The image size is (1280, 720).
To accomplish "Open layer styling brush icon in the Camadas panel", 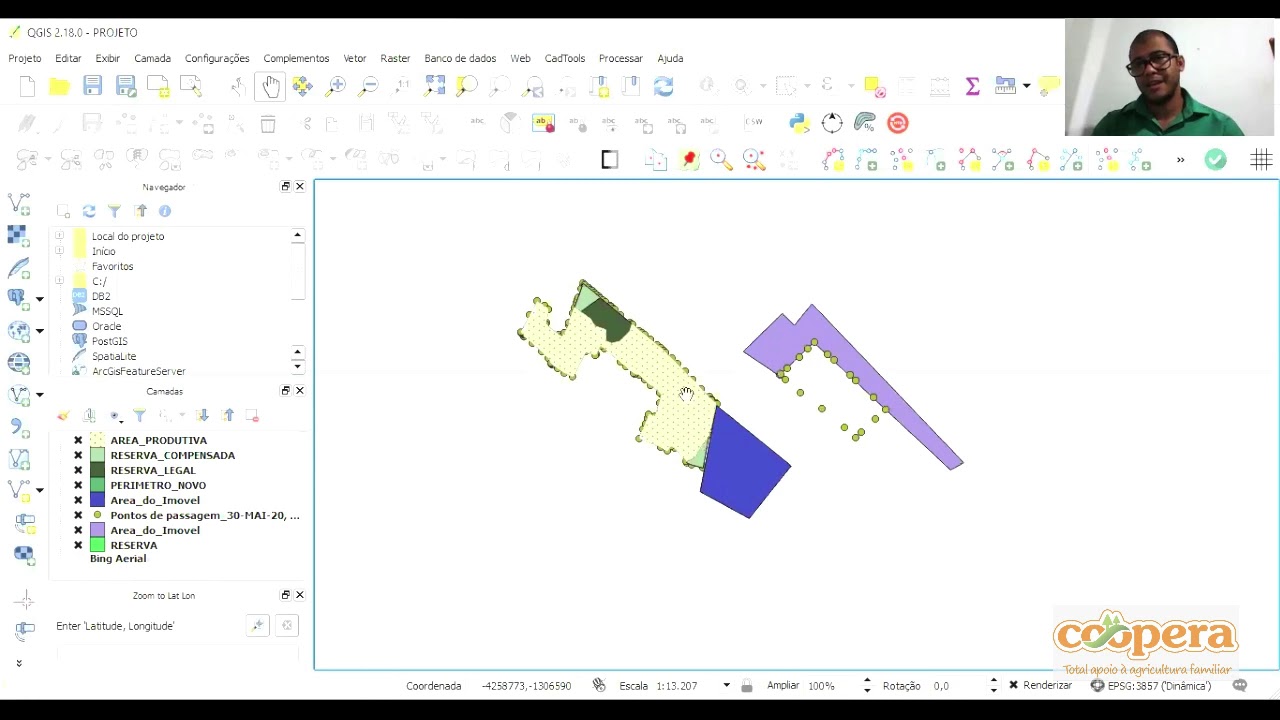I will click(63, 415).
